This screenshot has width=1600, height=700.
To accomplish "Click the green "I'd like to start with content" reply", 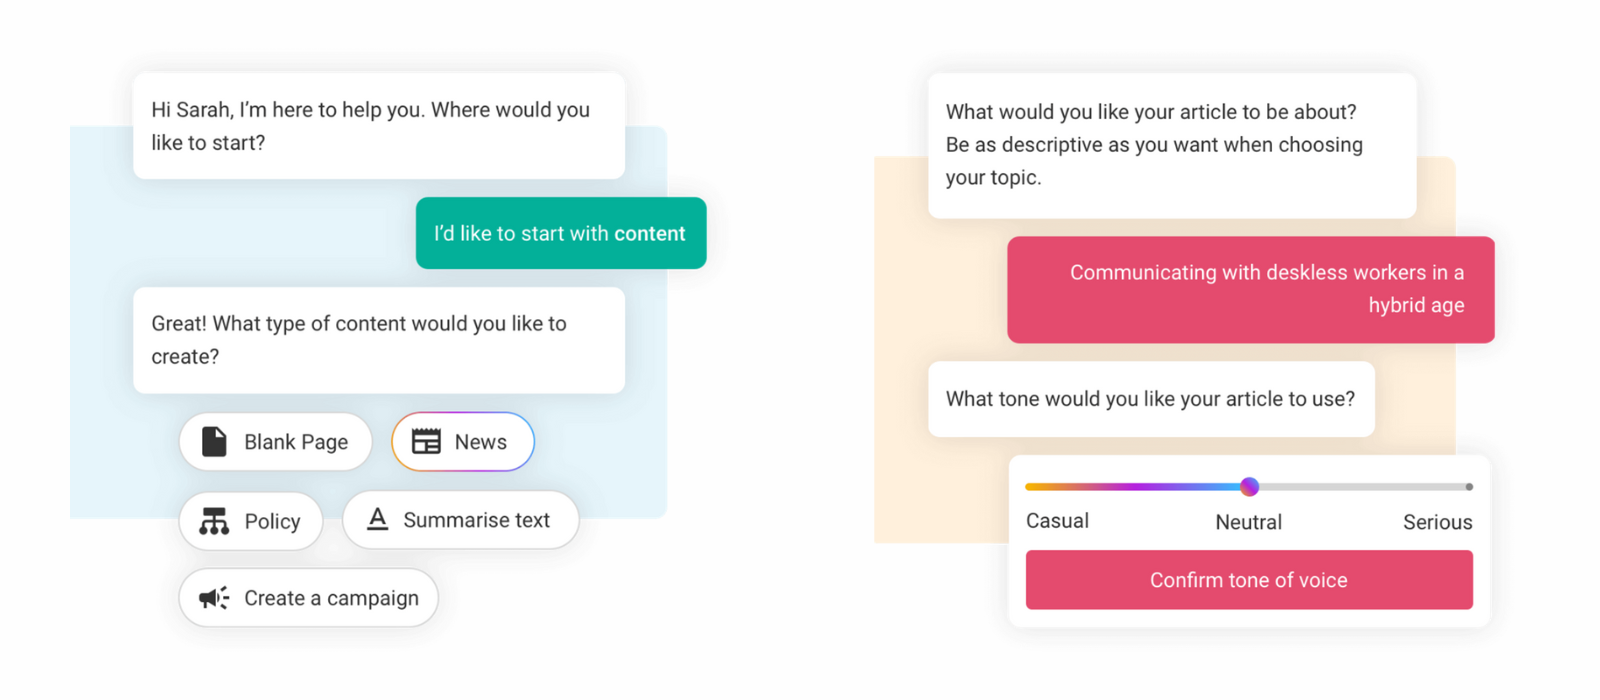I will 561,233.
